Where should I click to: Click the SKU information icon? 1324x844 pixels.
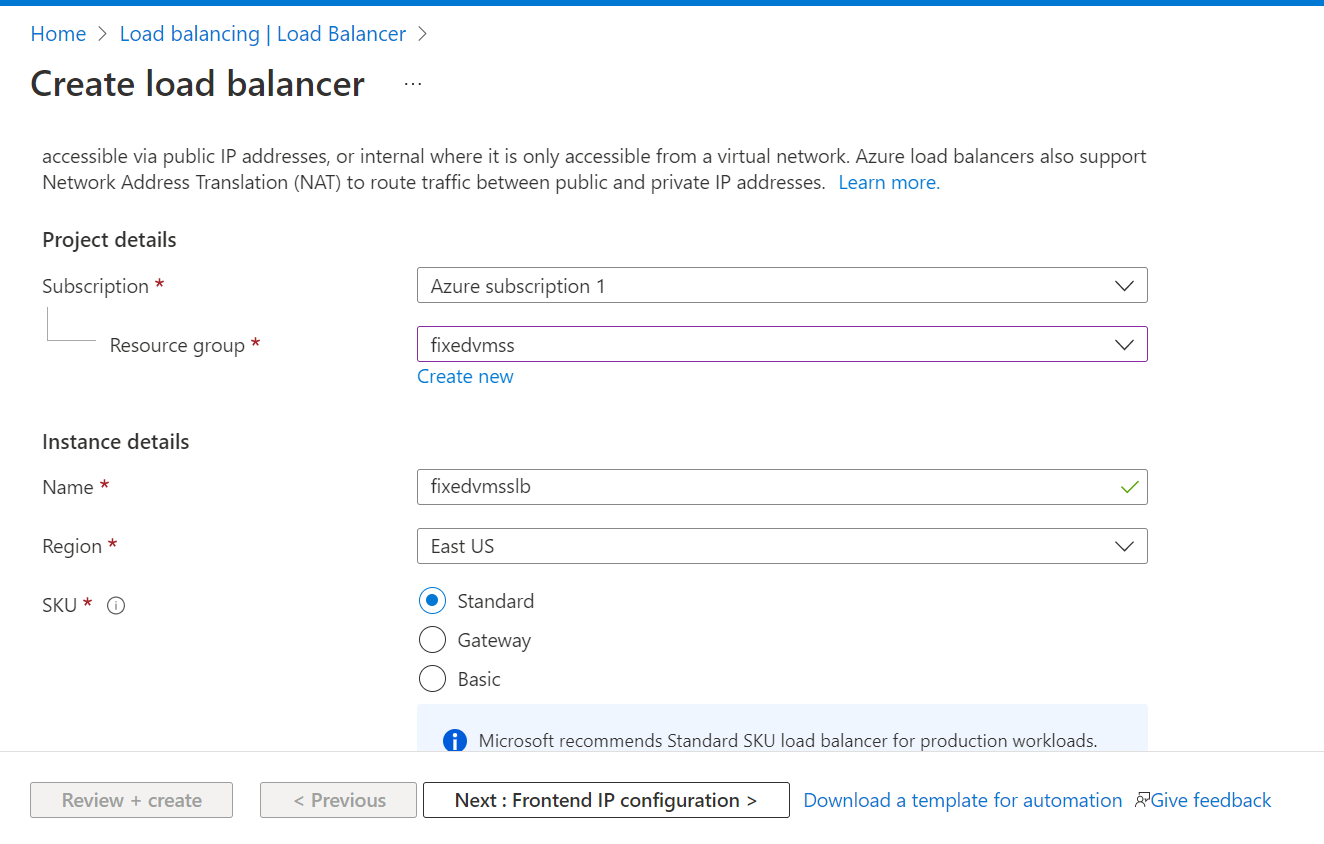[116, 606]
